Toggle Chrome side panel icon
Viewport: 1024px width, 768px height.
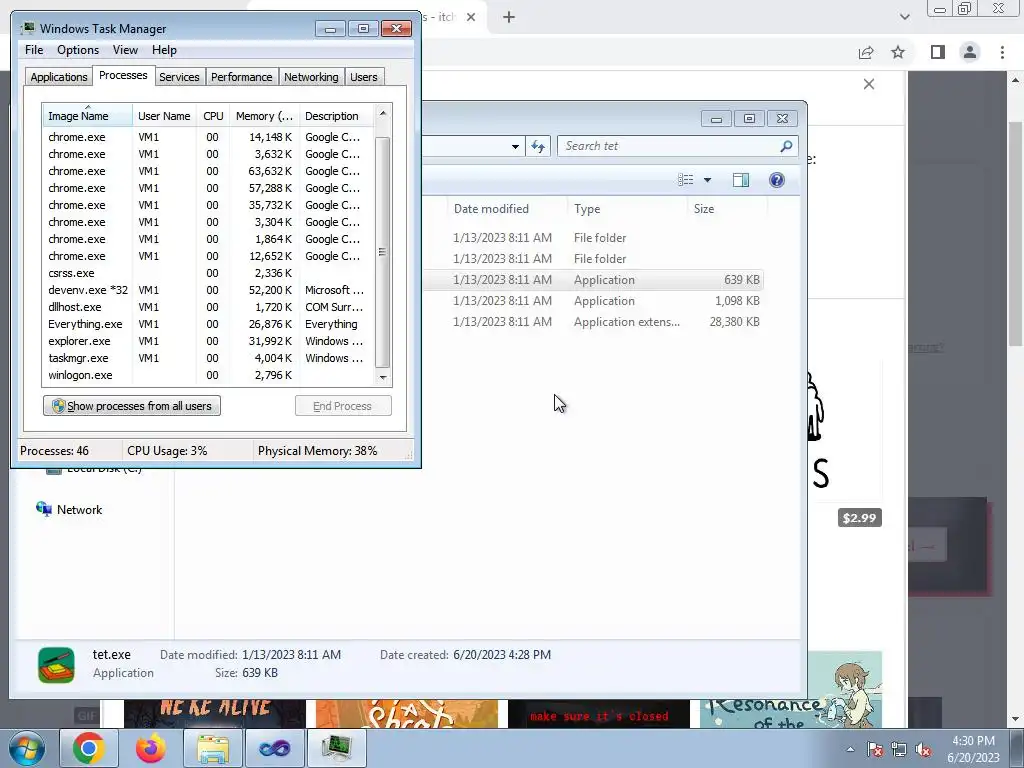click(x=938, y=52)
